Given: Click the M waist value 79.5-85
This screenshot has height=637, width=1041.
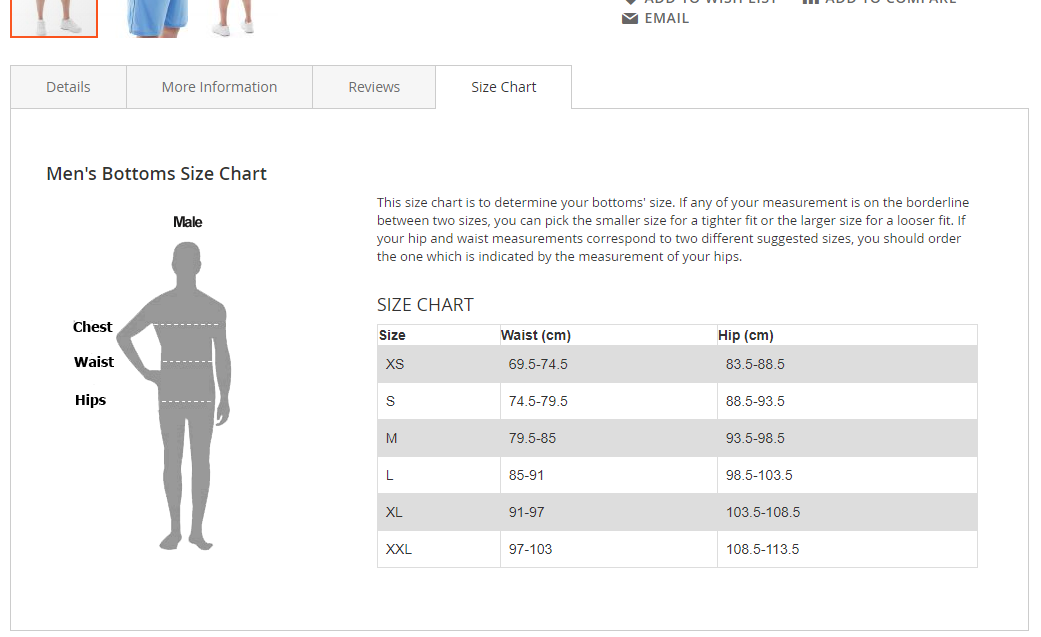Looking at the screenshot, I should [x=532, y=438].
